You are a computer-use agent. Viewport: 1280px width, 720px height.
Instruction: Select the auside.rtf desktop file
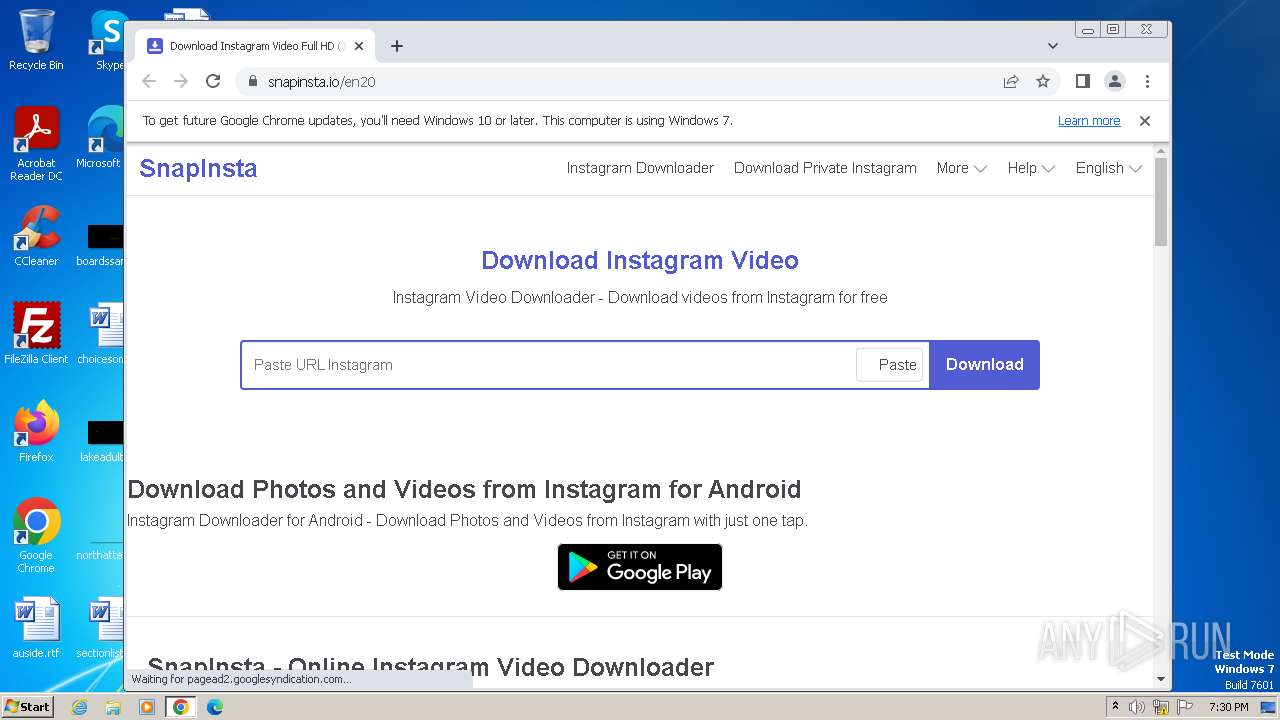click(36, 628)
